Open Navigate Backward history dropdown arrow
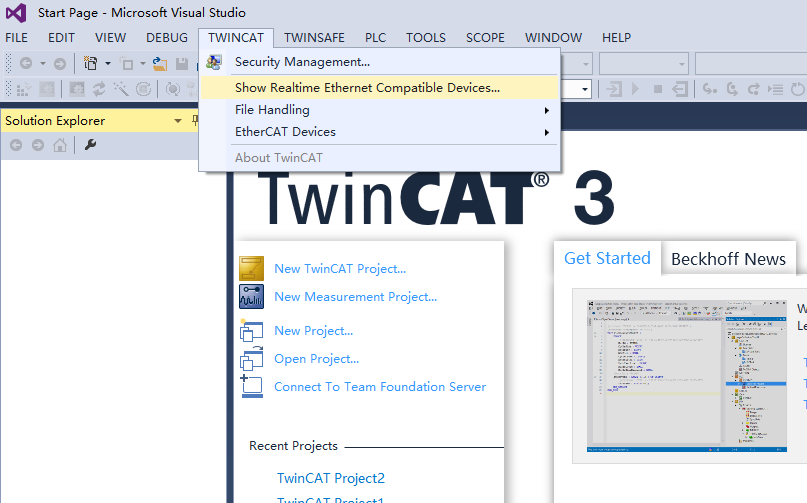The width and height of the screenshot is (807, 503). (x=43, y=64)
